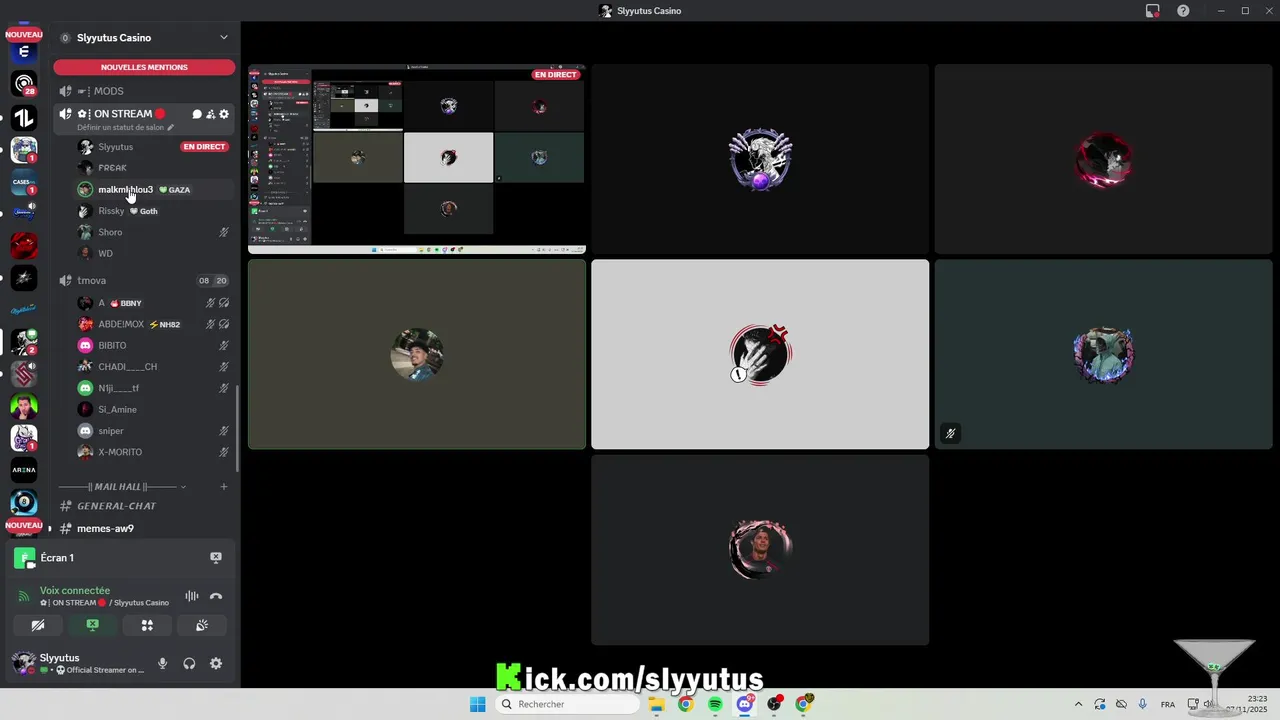Invite people to ON STREAM channel
The image size is (1280, 720).
point(210,114)
